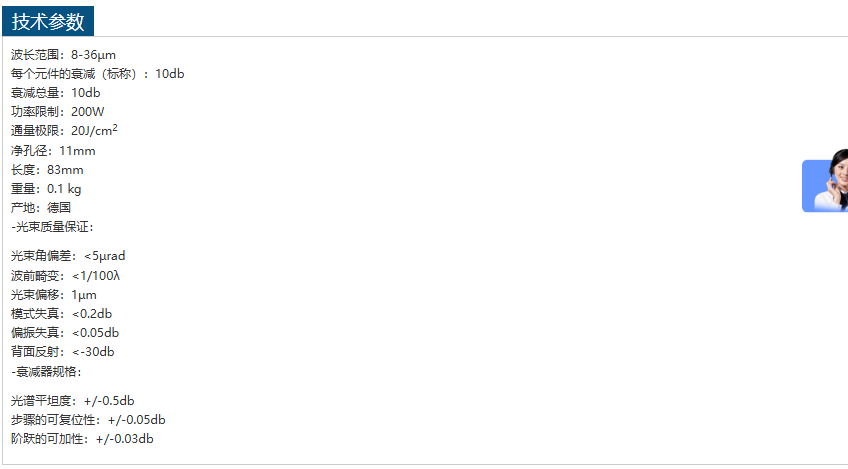The width and height of the screenshot is (848, 469).
Task: Select the 背面反射 <-30db line
Action: pyautogui.click(x=63, y=352)
